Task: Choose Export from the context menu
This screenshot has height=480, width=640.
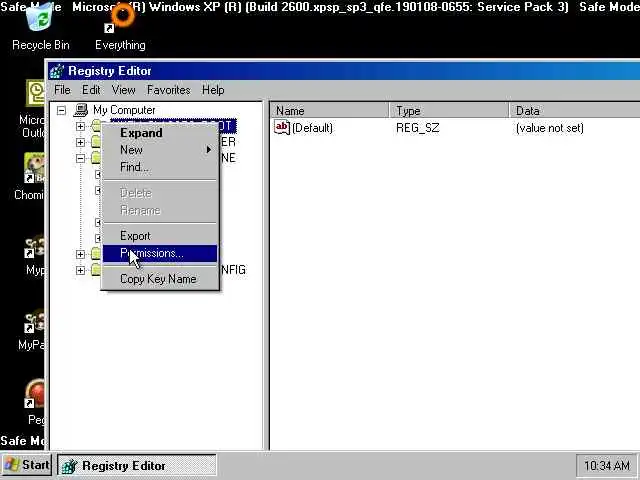Action: 160,236
